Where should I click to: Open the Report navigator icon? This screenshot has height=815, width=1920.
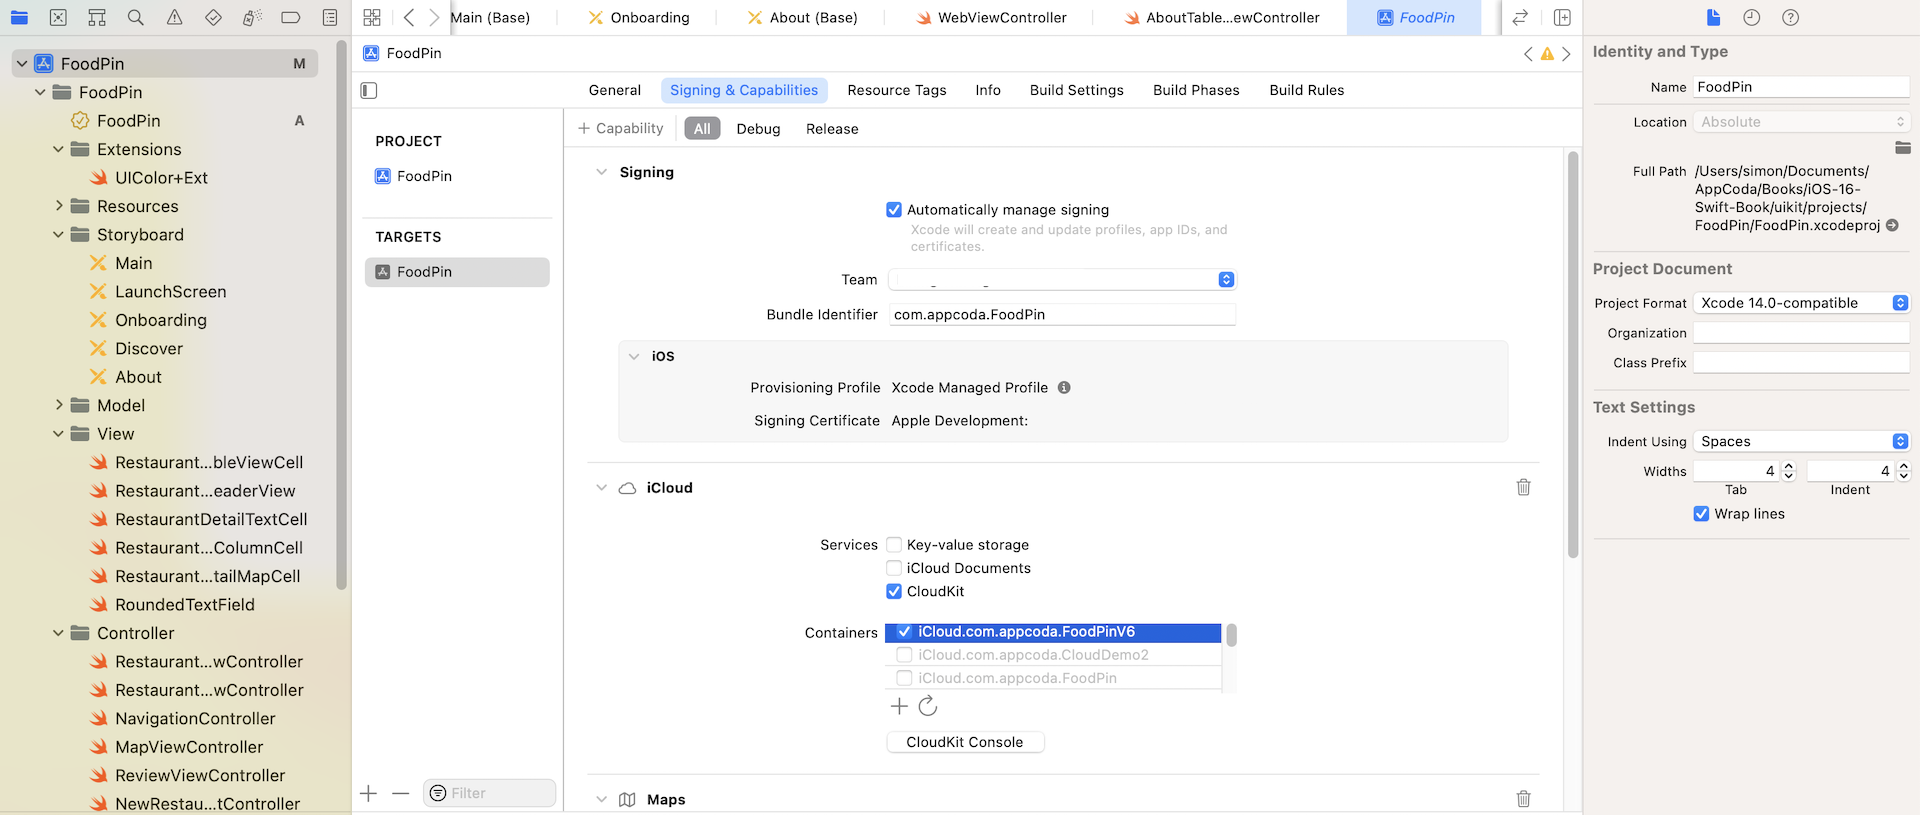(x=330, y=17)
